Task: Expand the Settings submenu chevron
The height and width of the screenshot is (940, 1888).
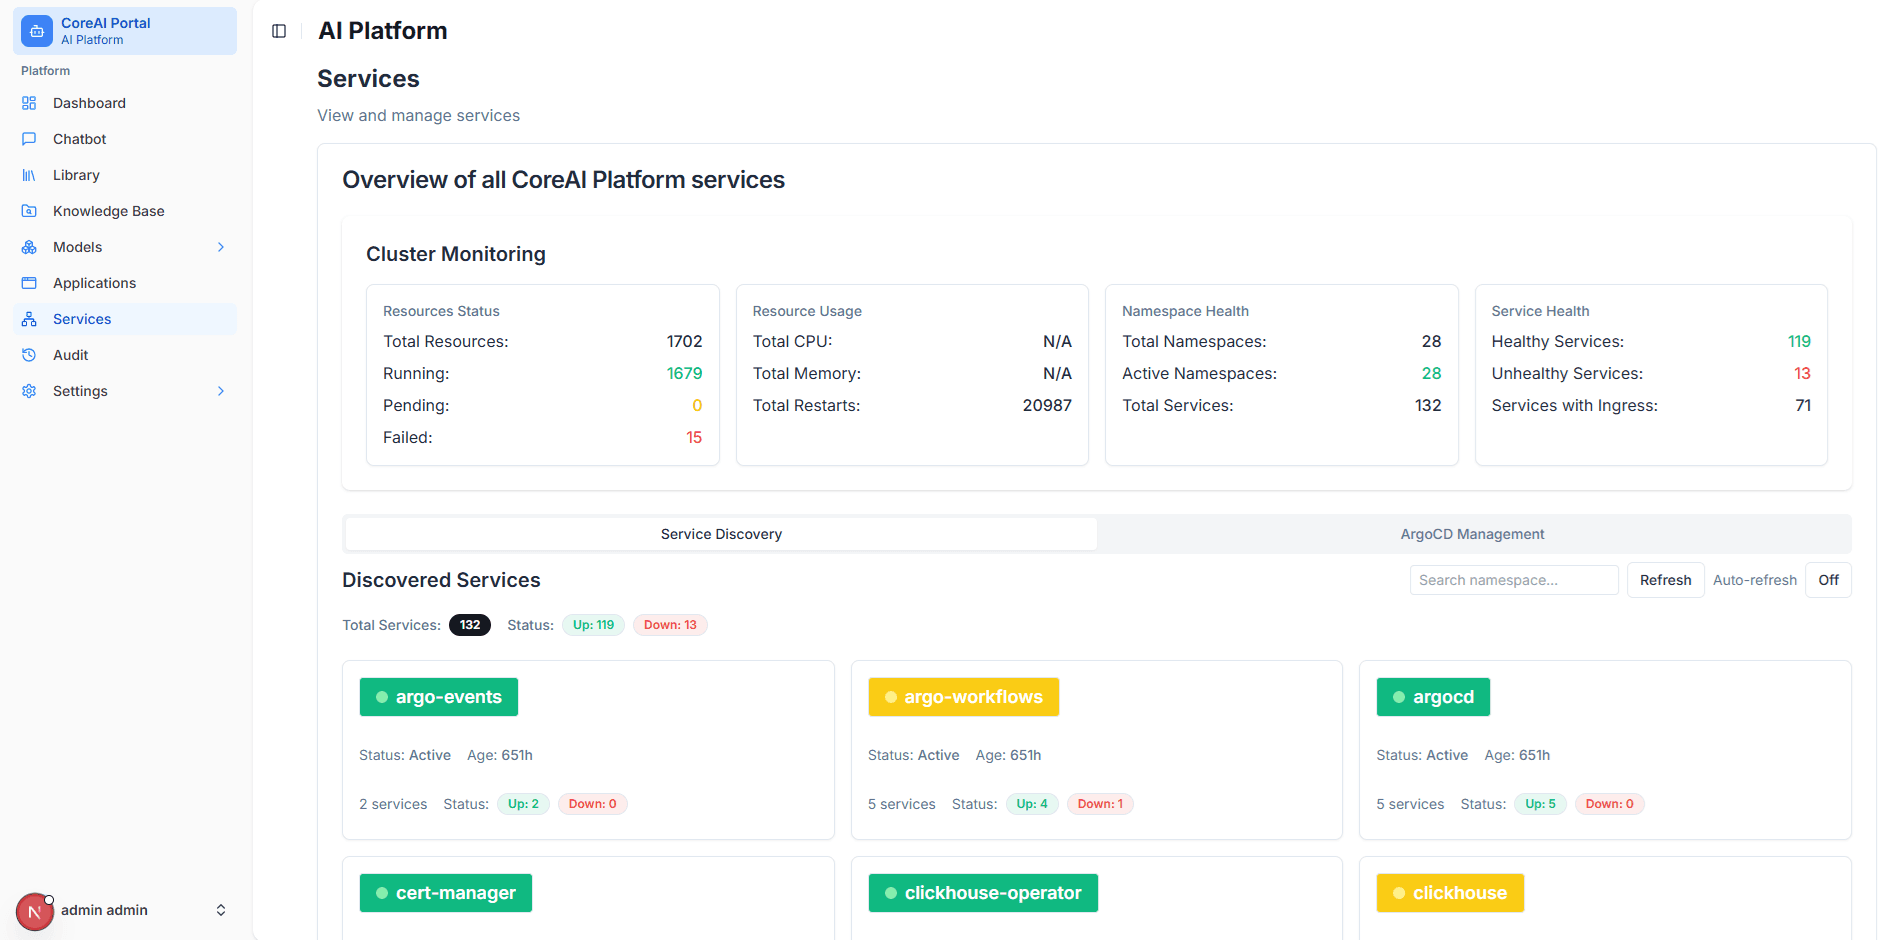Action: (221, 391)
